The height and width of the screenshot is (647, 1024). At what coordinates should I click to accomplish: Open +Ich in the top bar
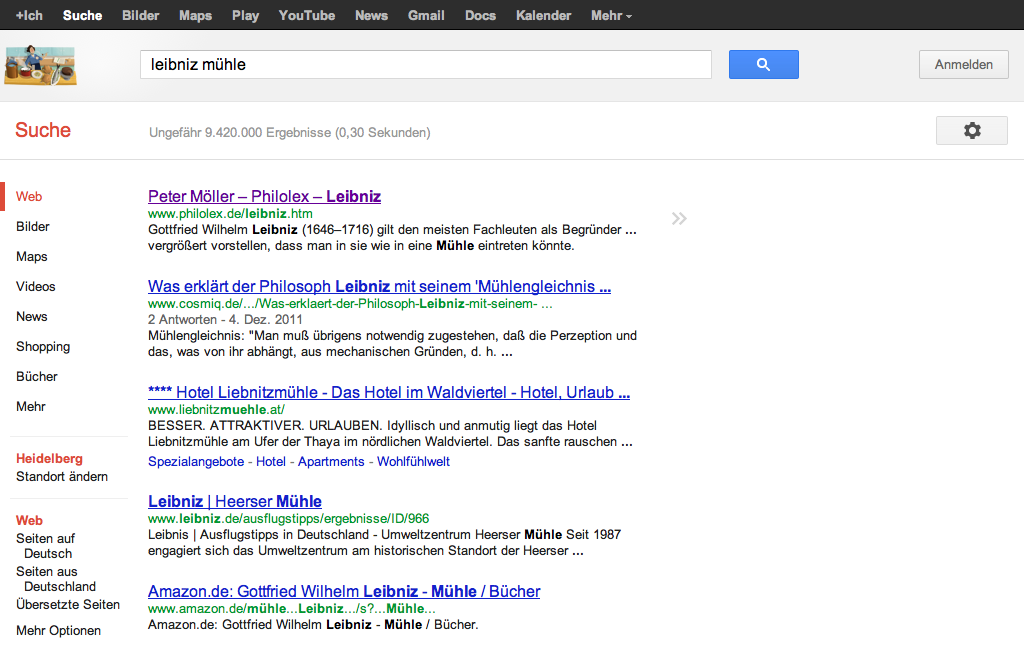[x=29, y=16]
